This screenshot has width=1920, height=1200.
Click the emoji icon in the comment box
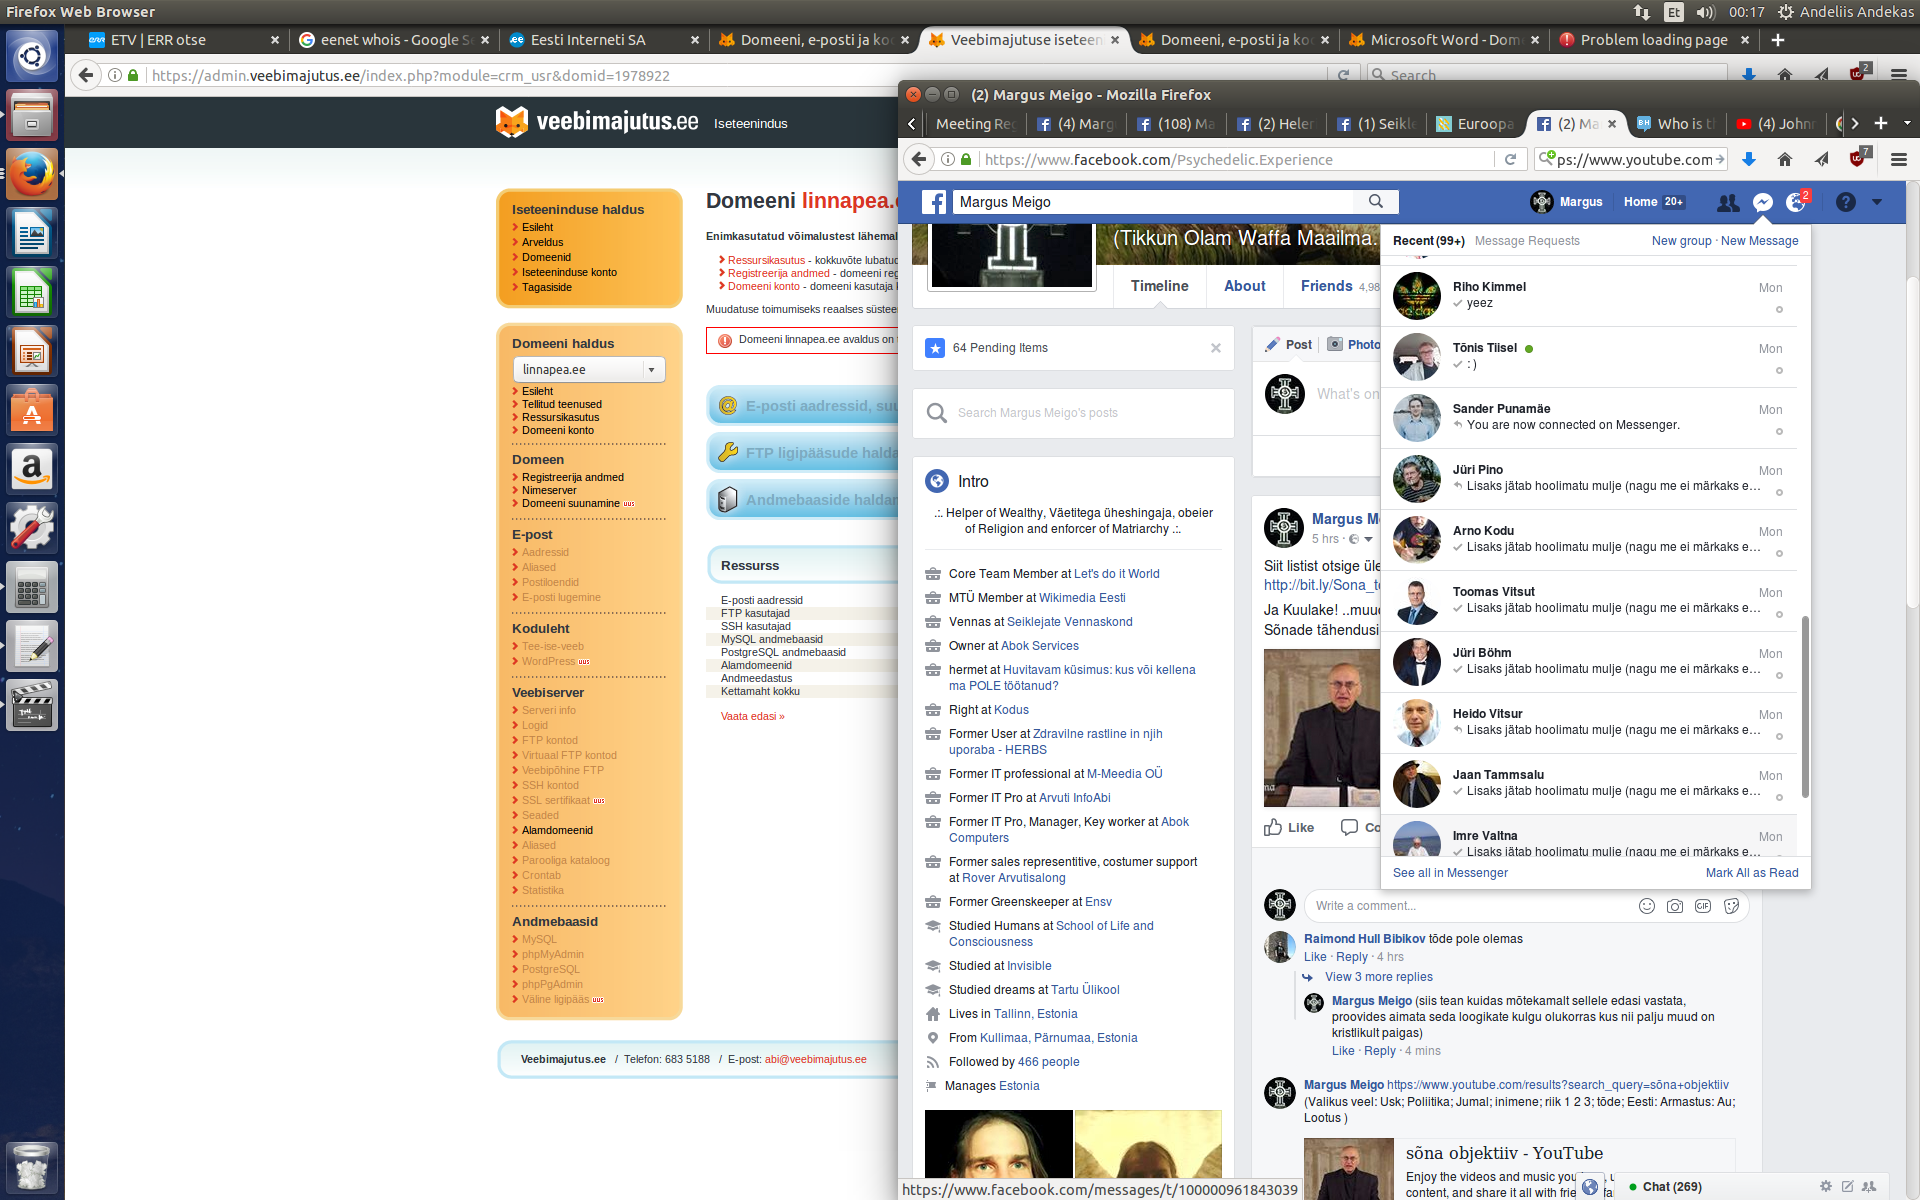(1647, 906)
